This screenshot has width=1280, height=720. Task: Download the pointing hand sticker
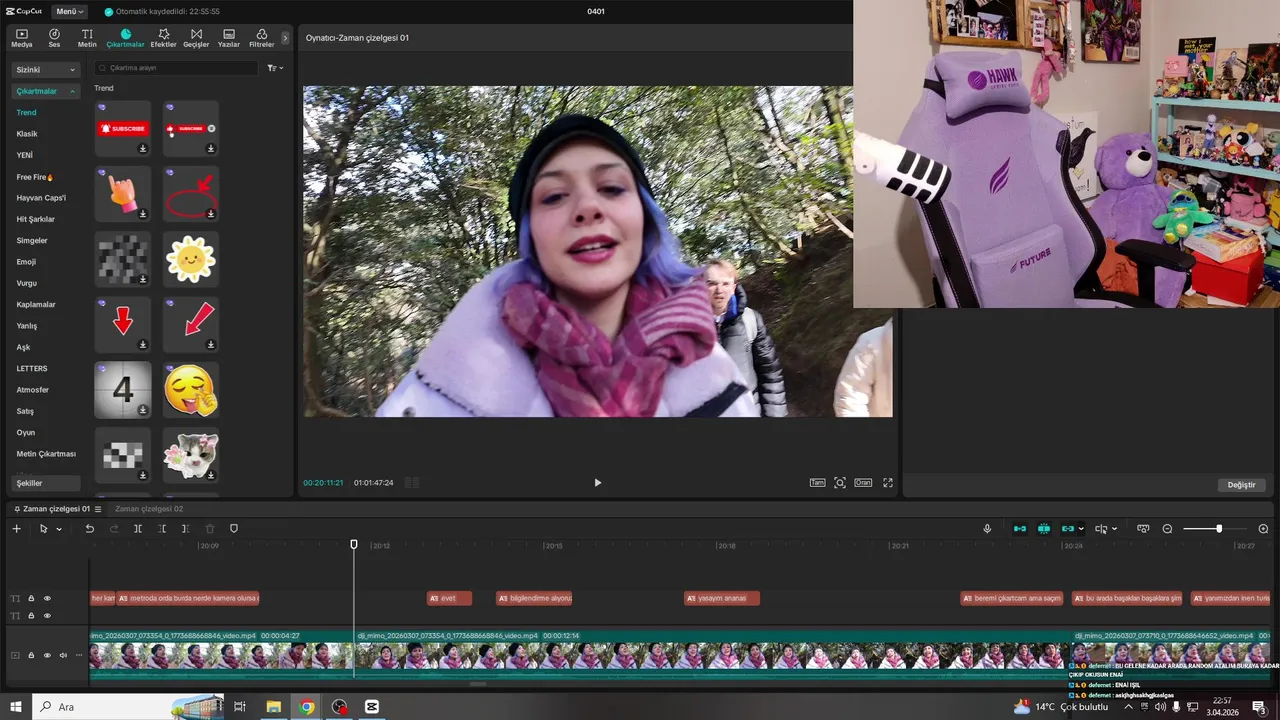(x=143, y=214)
